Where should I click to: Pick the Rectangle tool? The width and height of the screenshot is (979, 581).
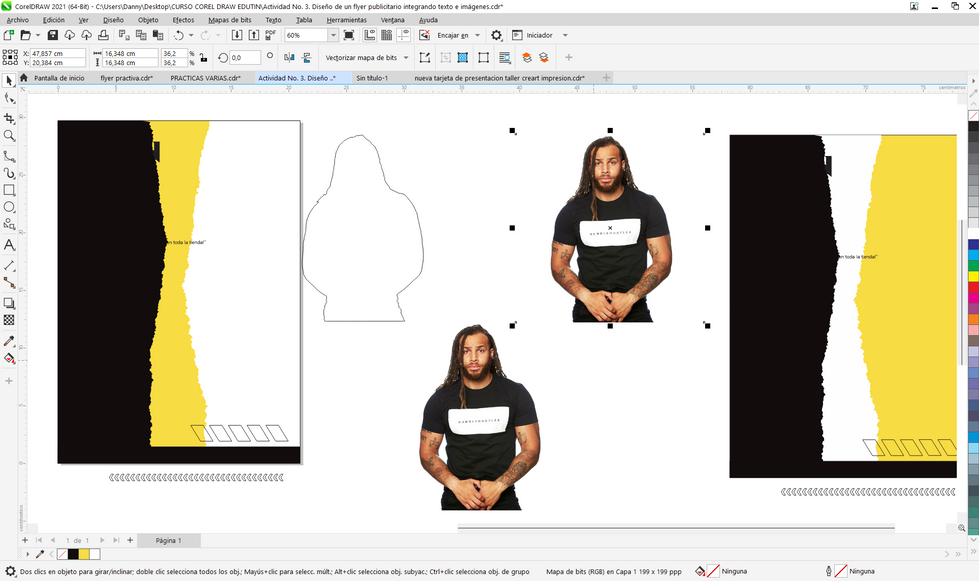(x=9, y=190)
